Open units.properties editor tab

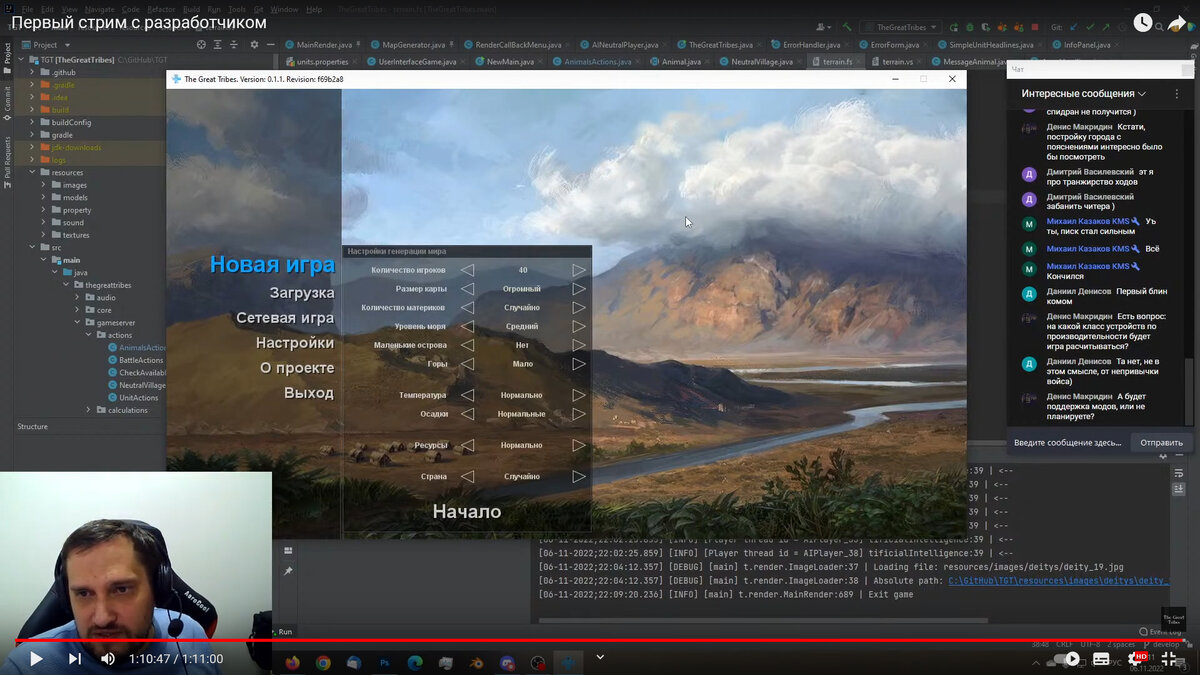[x=317, y=62]
